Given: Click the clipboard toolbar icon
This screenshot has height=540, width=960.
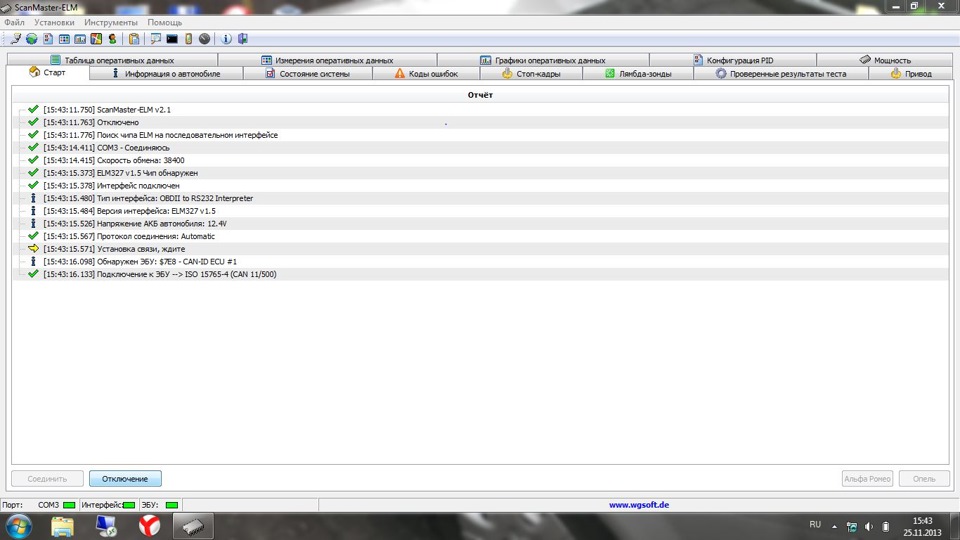Looking at the screenshot, I should coord(134,39).
